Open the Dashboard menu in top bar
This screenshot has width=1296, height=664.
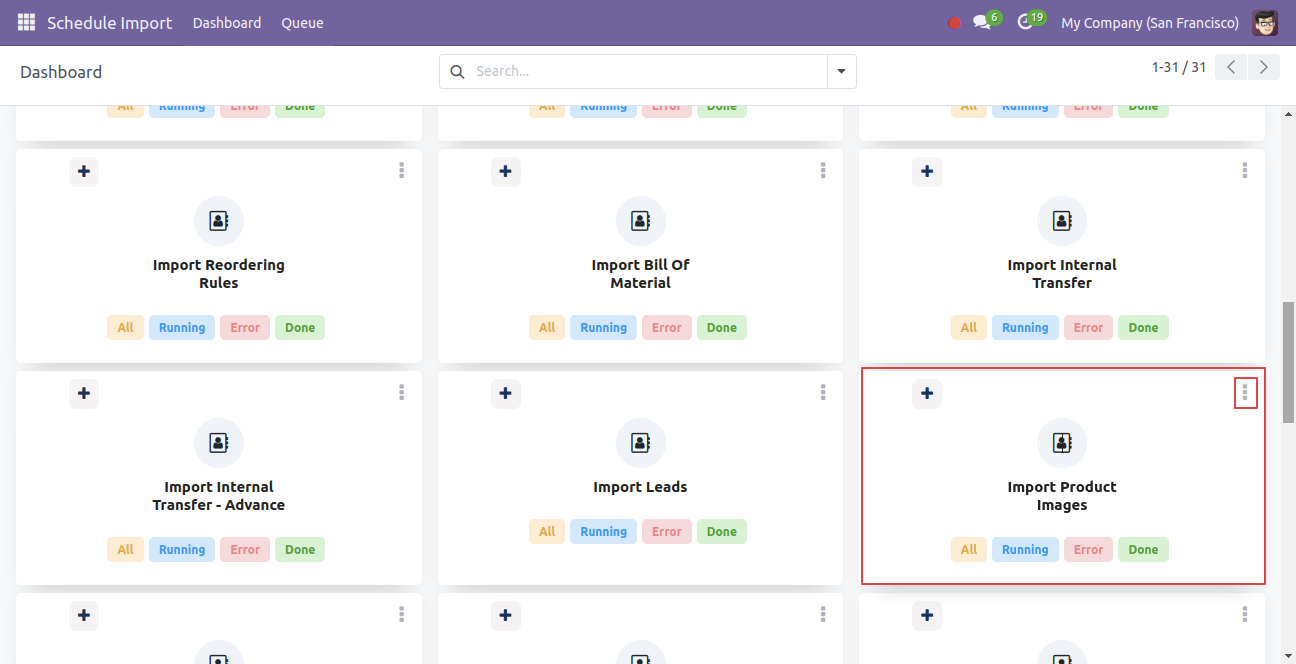[x=227, y=22]
